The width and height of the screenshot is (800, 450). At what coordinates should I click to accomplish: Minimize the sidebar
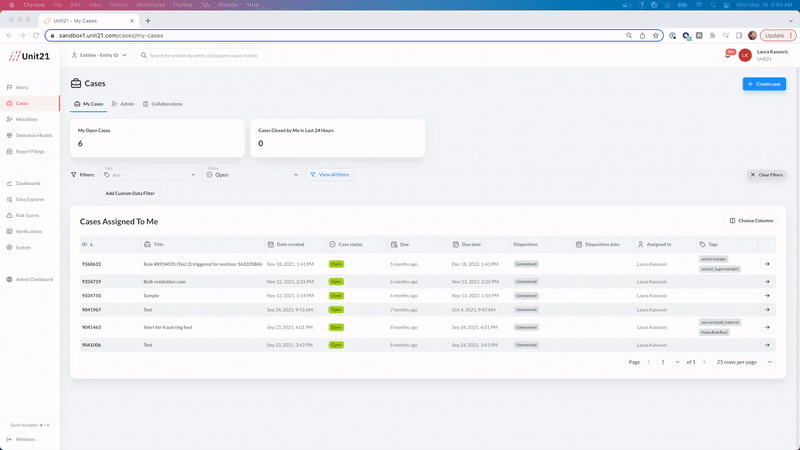point(21,439)
